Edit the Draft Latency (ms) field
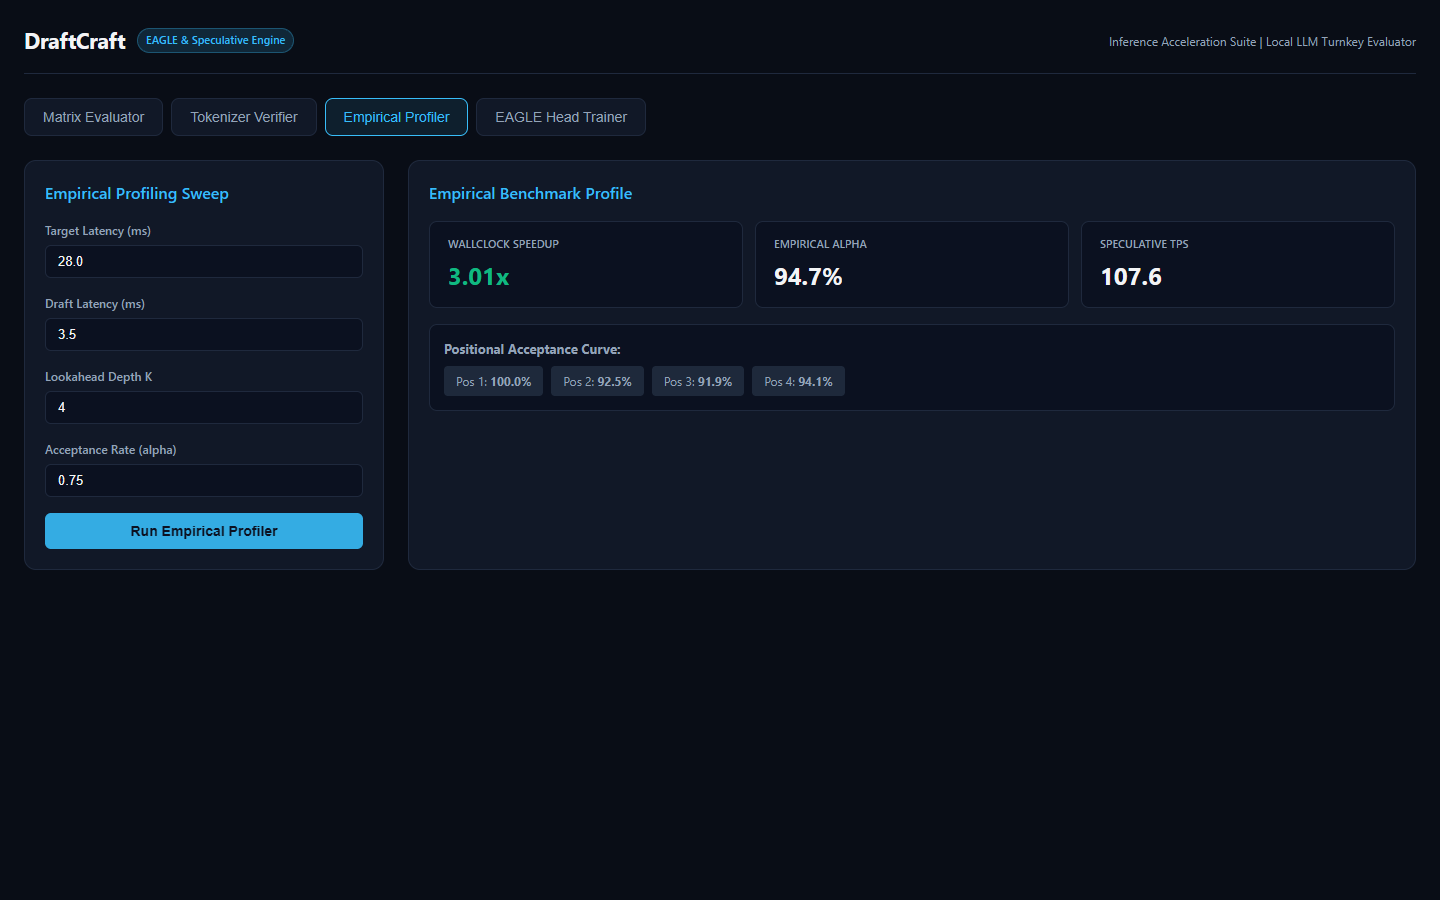1440x900 pixels. point(204,334)
